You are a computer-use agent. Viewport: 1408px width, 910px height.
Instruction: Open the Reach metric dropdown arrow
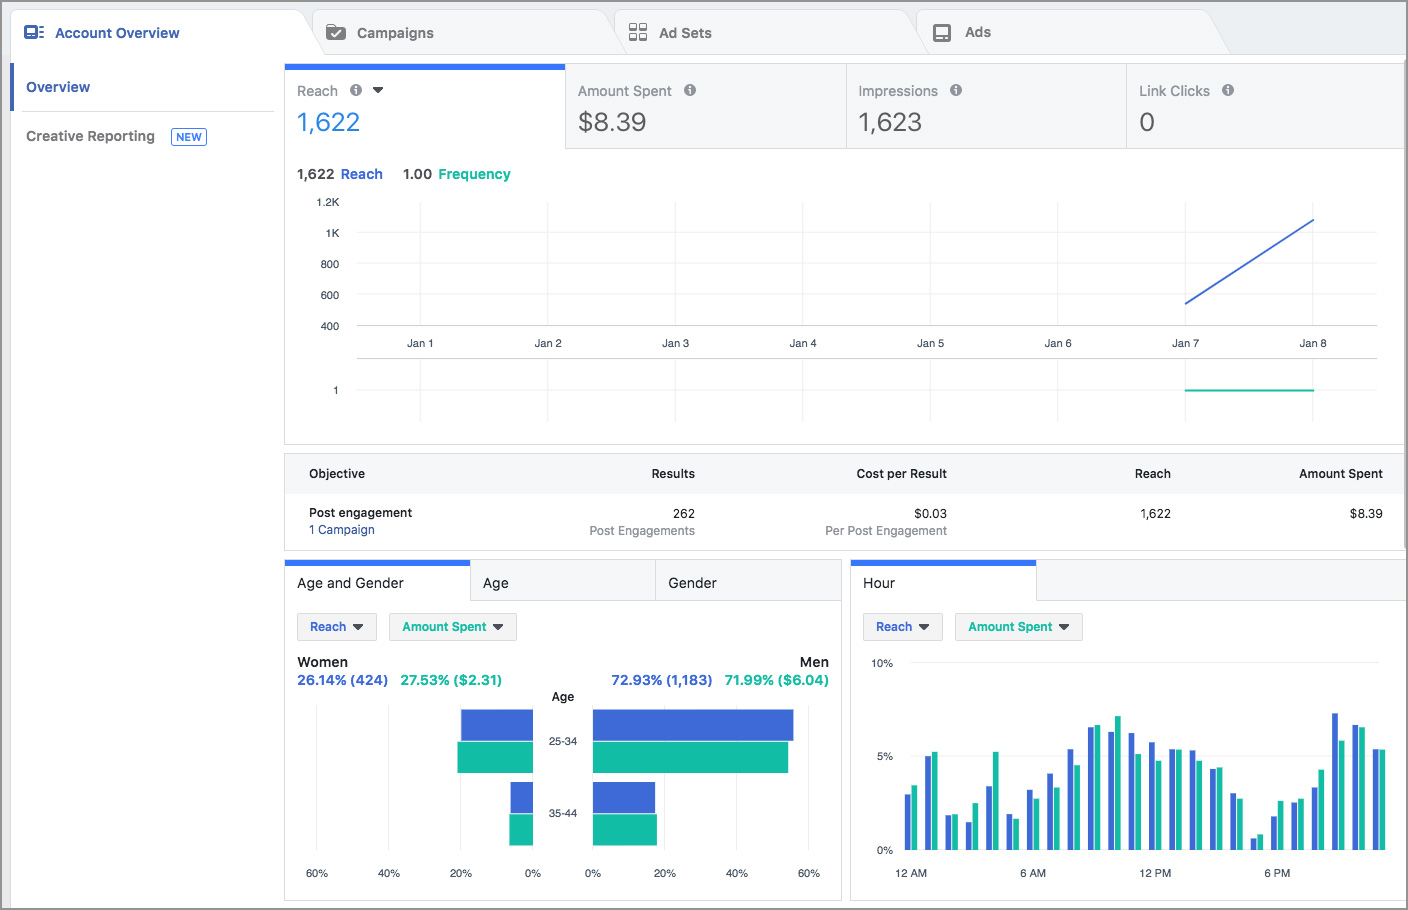pos(378,90)
